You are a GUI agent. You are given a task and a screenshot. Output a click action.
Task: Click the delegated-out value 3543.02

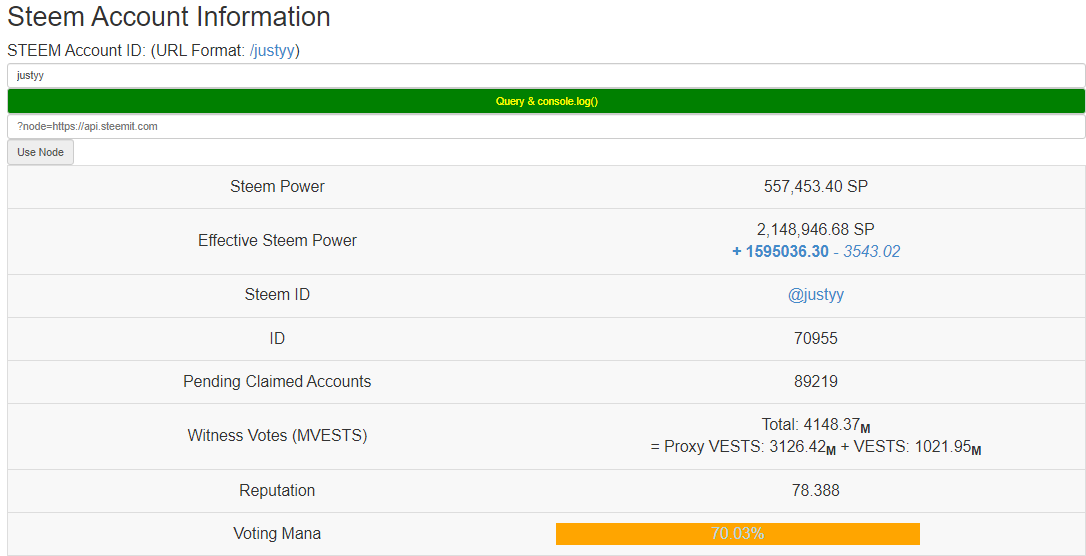click(871, 251)
